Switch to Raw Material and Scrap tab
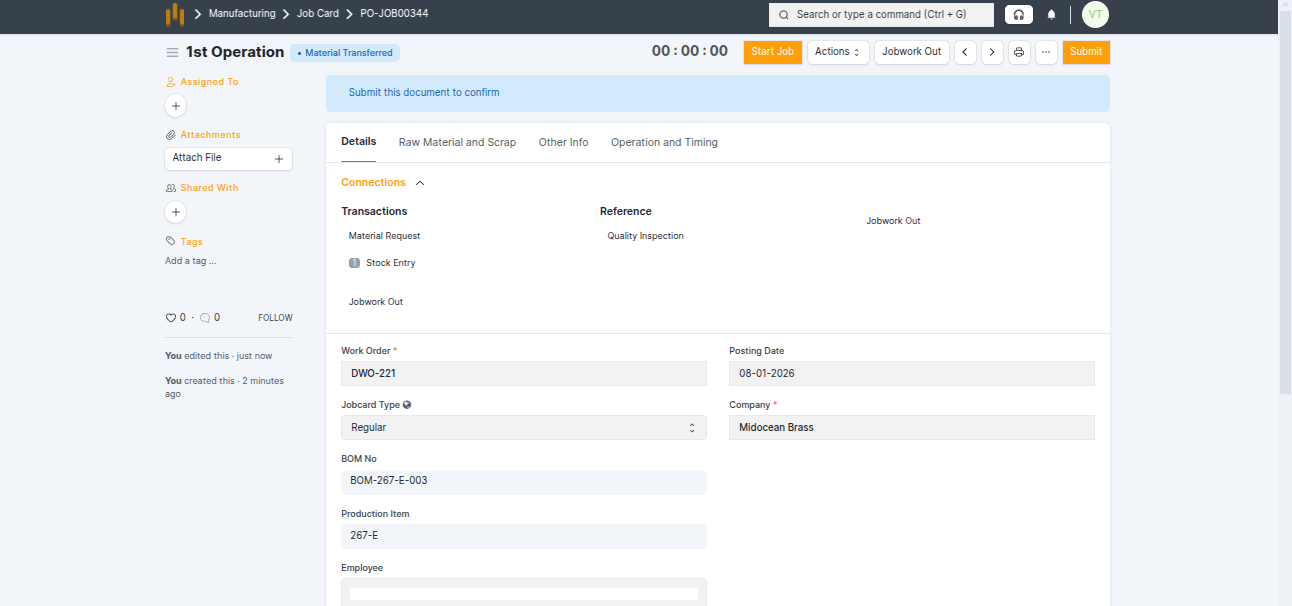 457,142
